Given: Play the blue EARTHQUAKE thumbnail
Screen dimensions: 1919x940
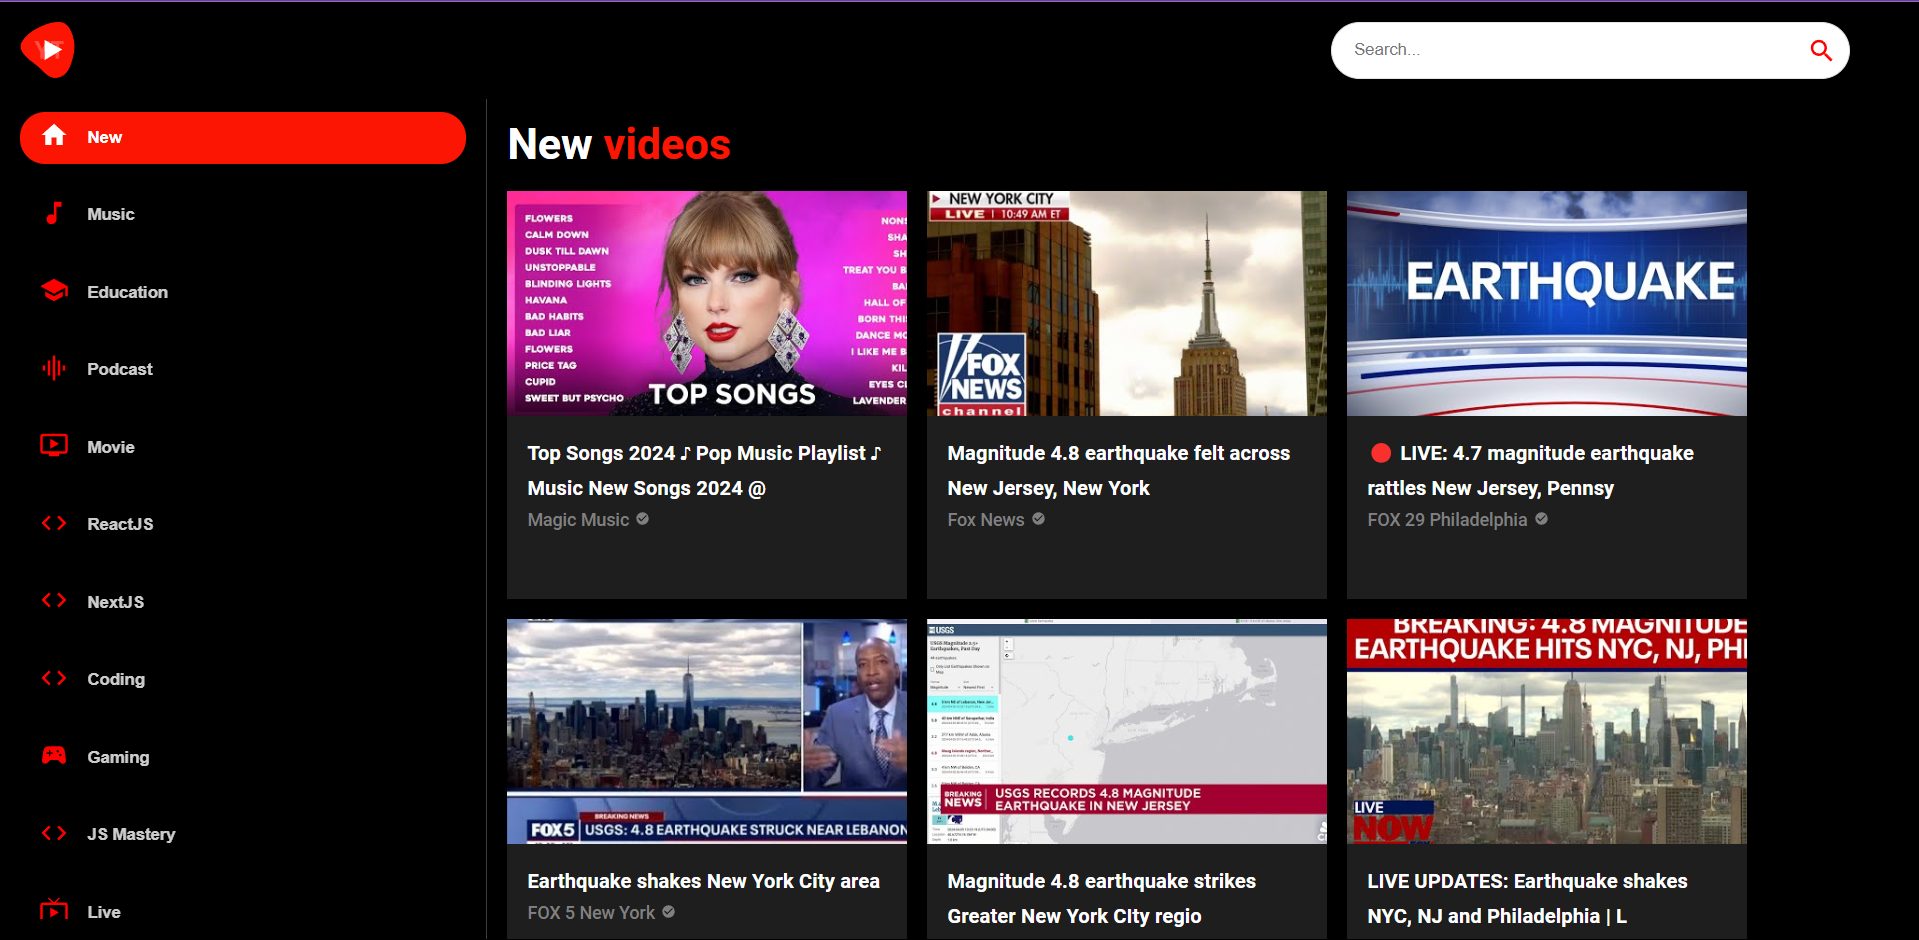Looking at the screenshot, I should [1547, 303].
